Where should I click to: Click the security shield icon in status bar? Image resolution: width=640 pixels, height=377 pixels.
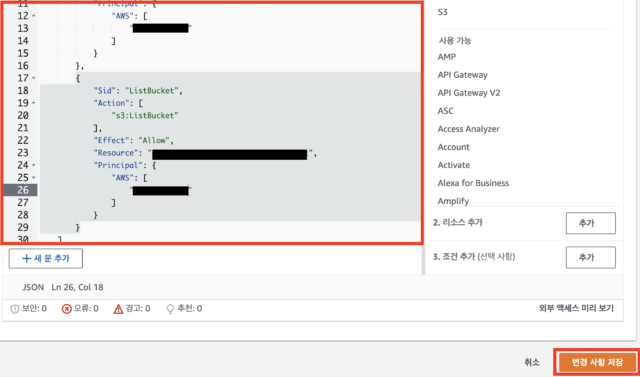[x=14, y=309]
